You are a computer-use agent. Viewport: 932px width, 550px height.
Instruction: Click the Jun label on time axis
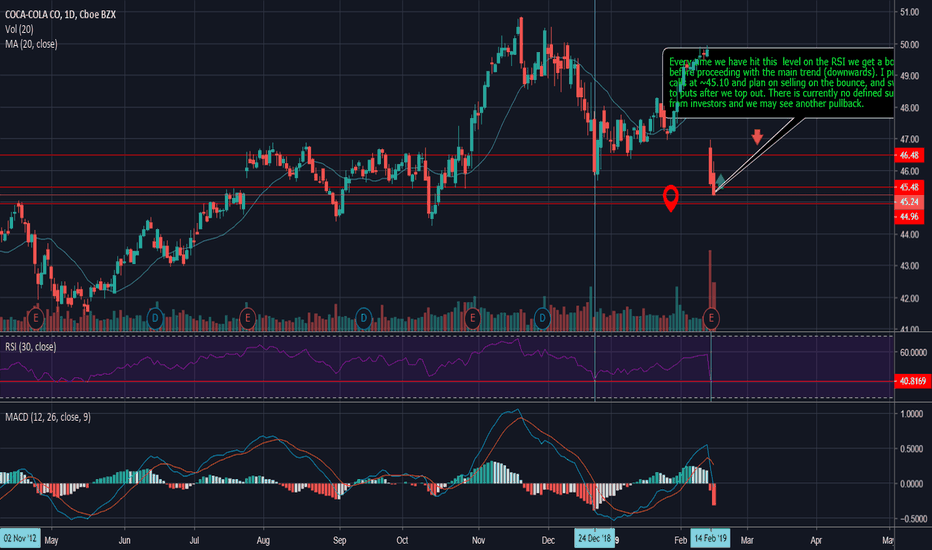pyautogui.click(x=124, y=540)
